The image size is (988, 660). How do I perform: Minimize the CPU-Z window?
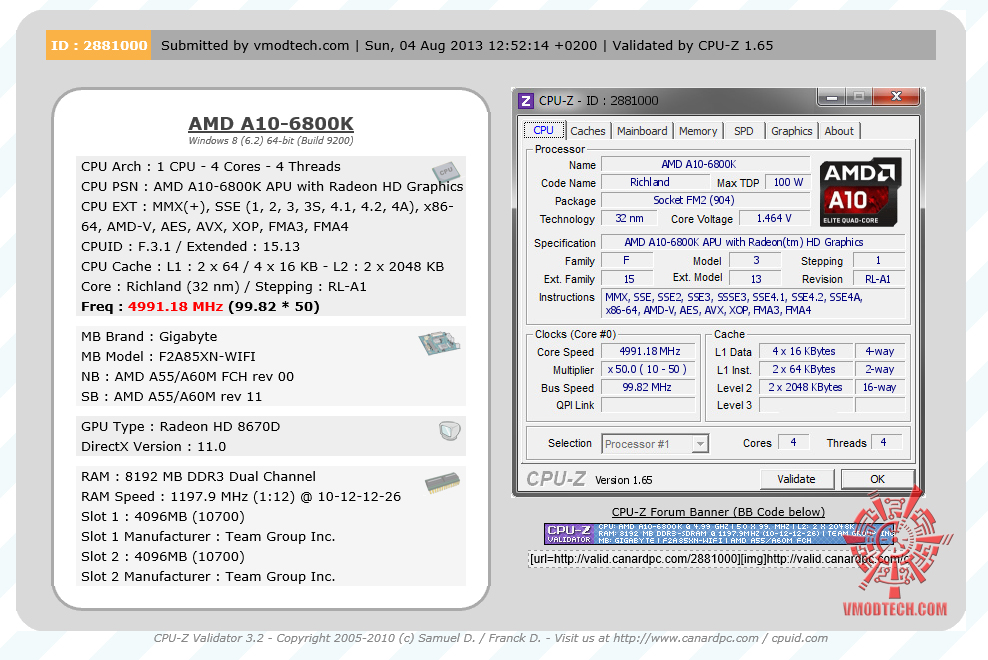[x=832, y=97]
